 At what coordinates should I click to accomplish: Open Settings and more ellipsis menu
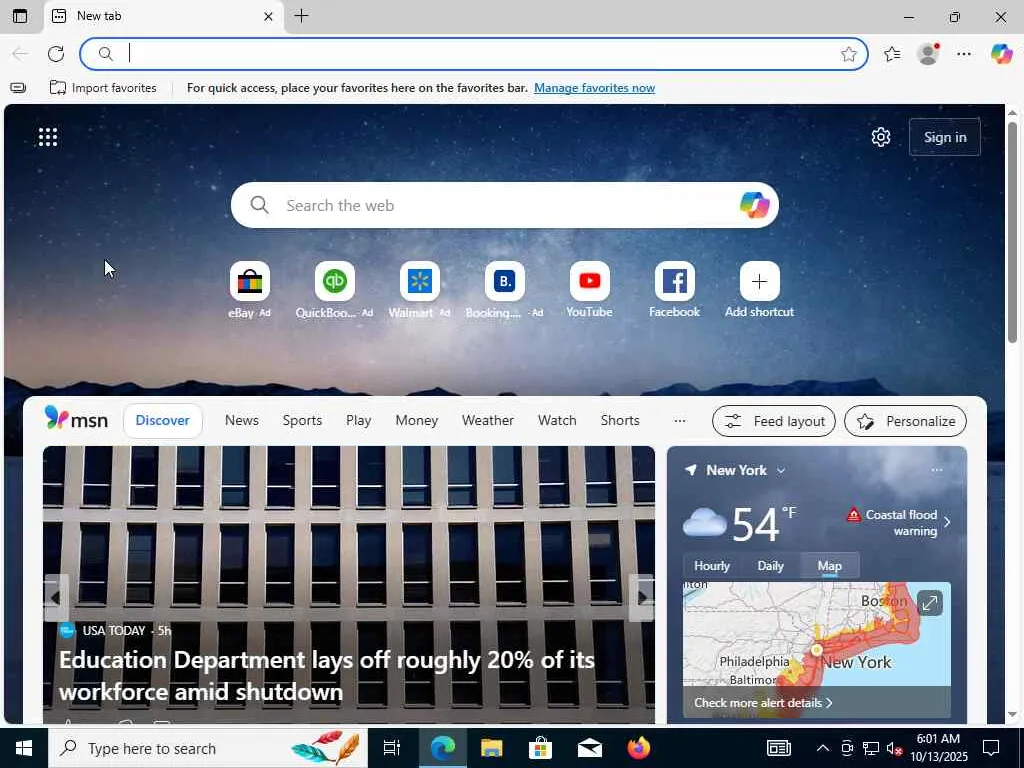tap(964, 54)
